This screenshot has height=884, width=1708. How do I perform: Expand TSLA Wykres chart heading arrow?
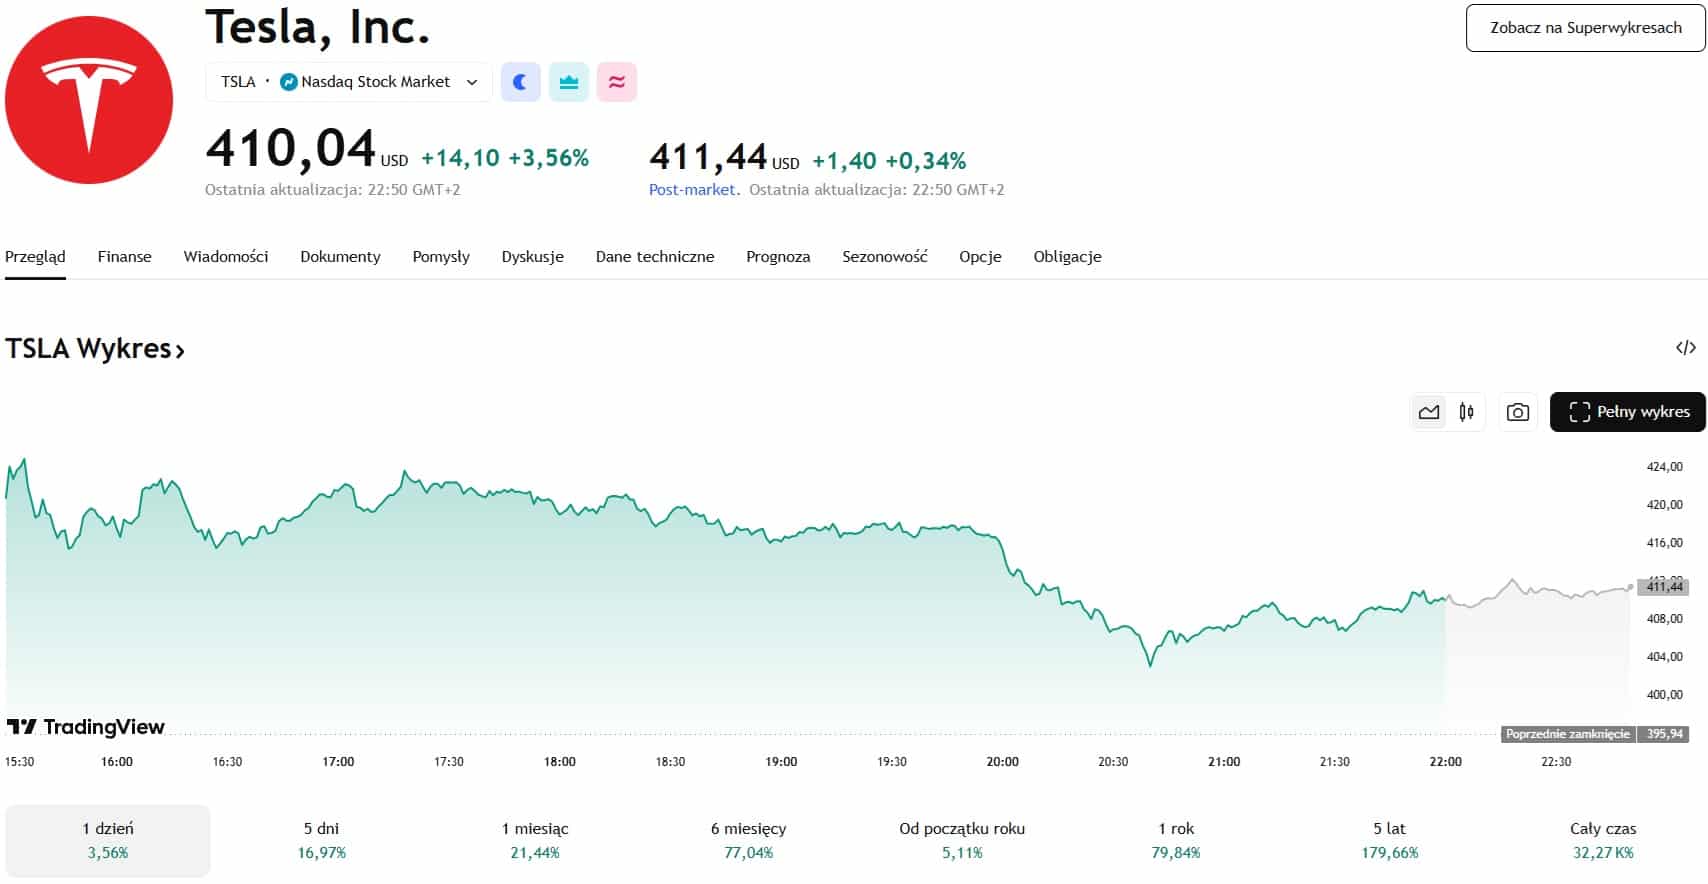[180, 351]
